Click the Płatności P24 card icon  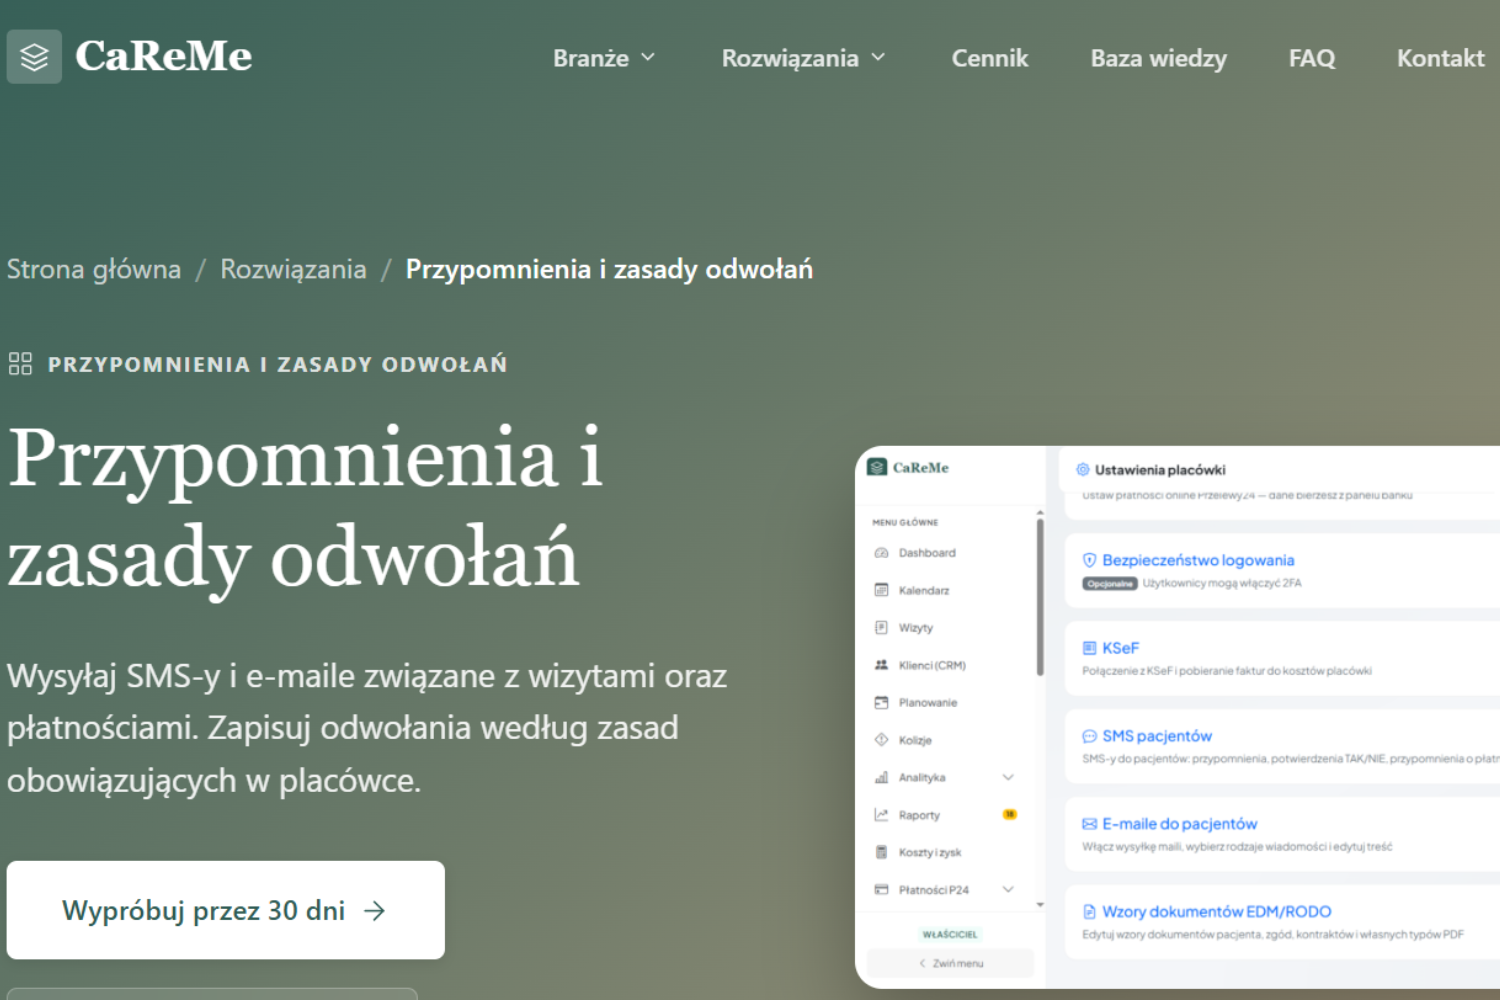click(881, 890)
